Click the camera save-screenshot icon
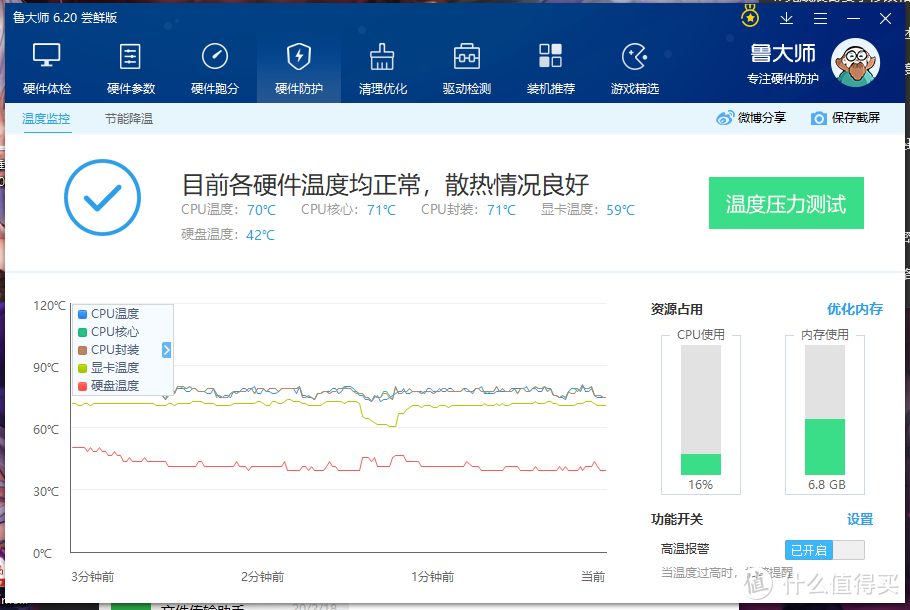The width and height of the screenshot is (910, 610). [x=819, y=118]
